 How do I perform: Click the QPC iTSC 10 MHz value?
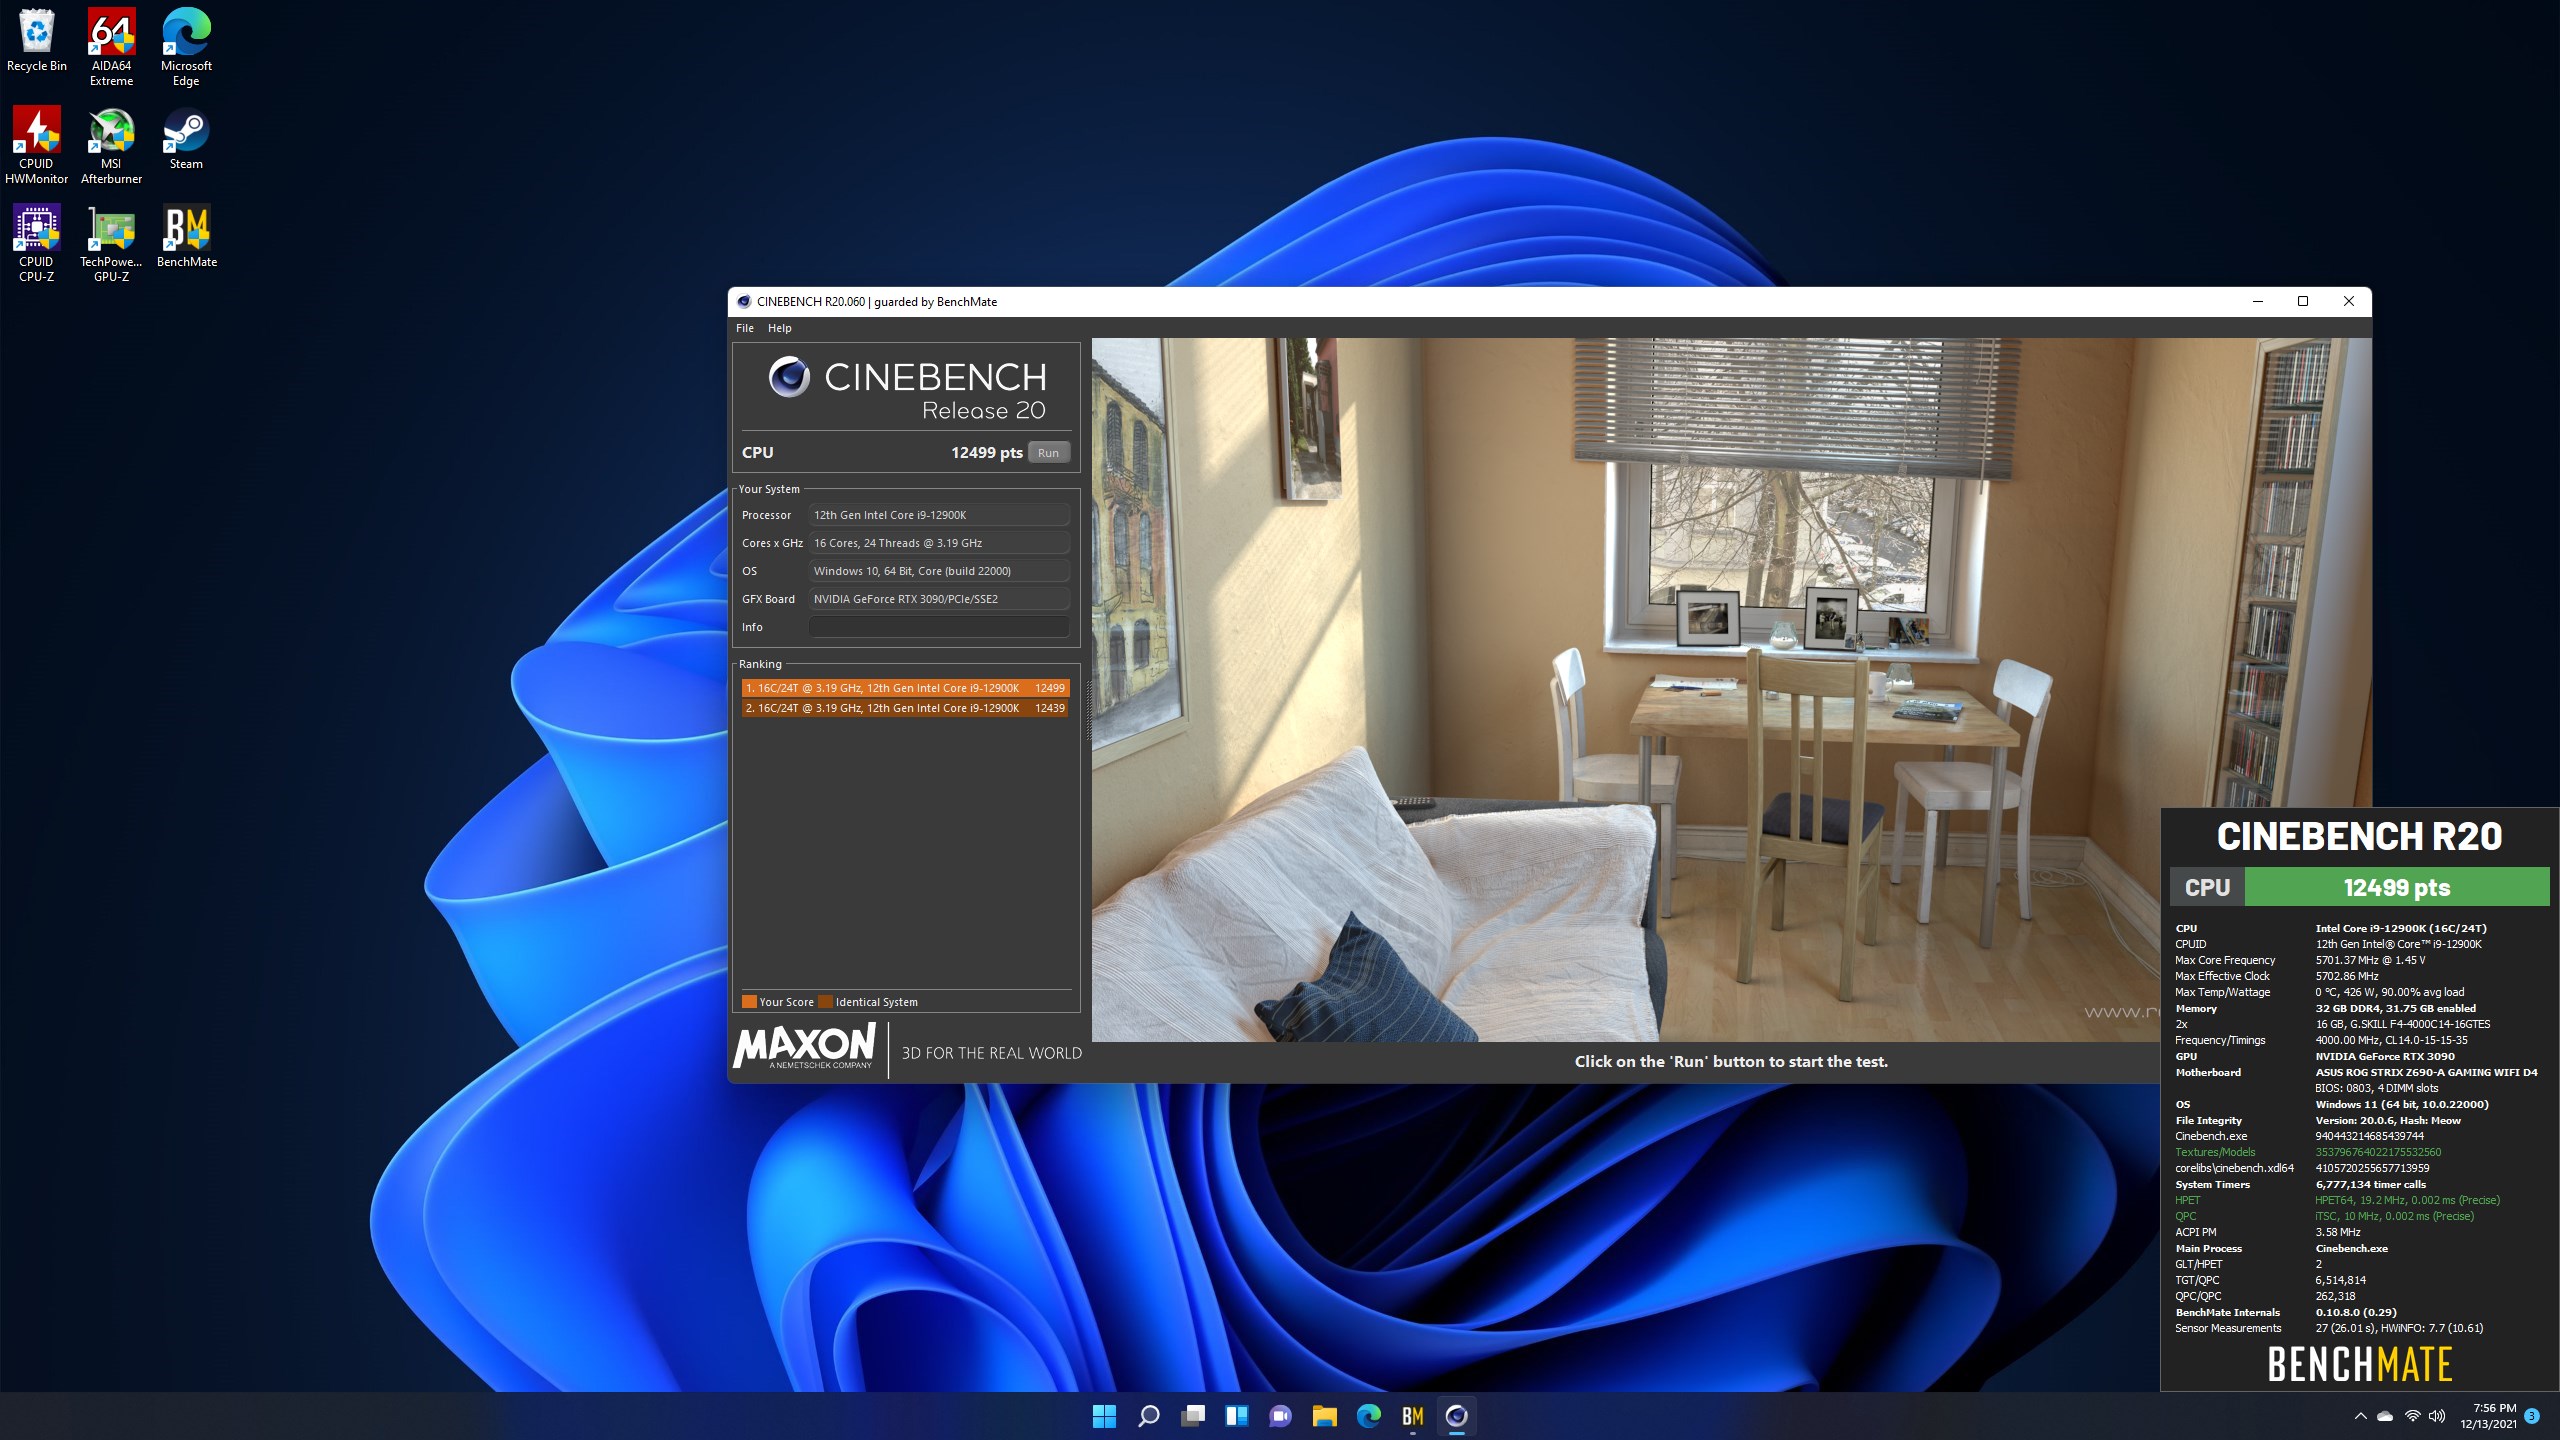(x=2394, y=1216)
